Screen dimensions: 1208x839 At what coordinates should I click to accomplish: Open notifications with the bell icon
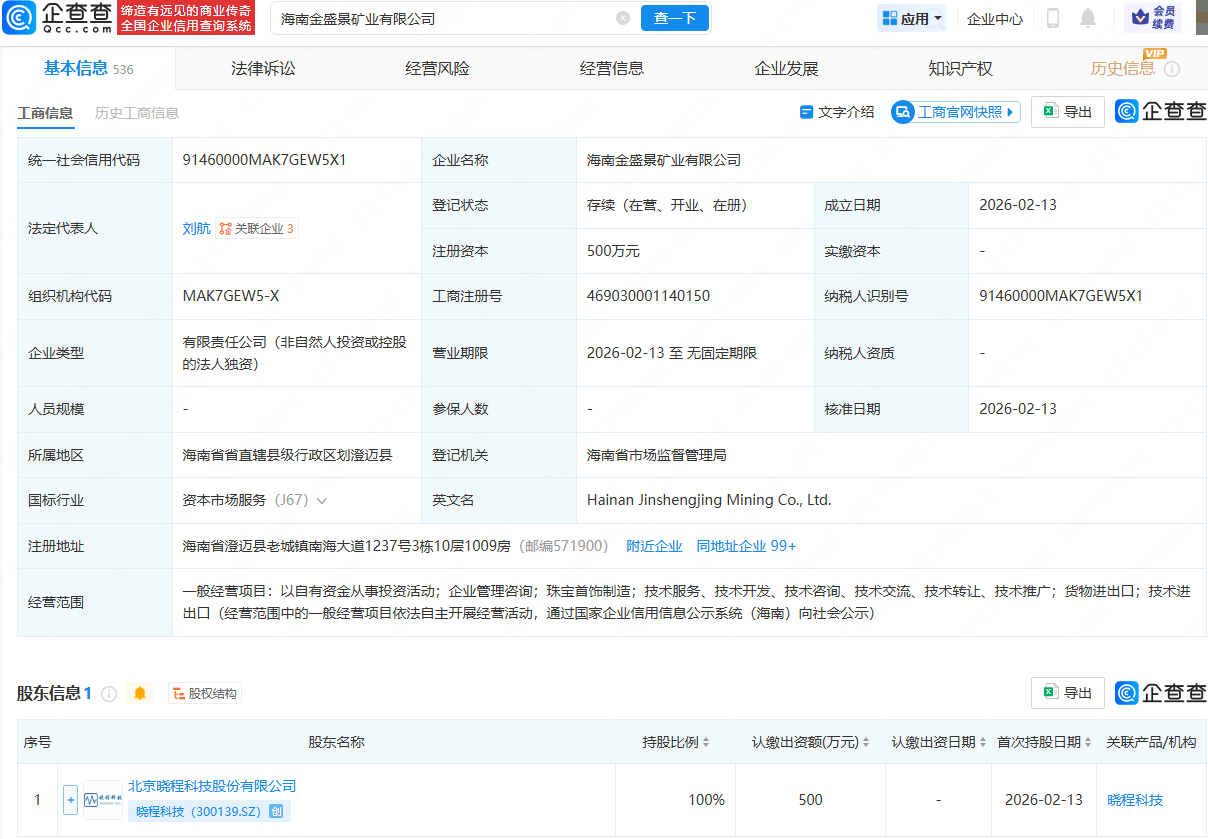pyautogui.click(x=1088, y=17)
